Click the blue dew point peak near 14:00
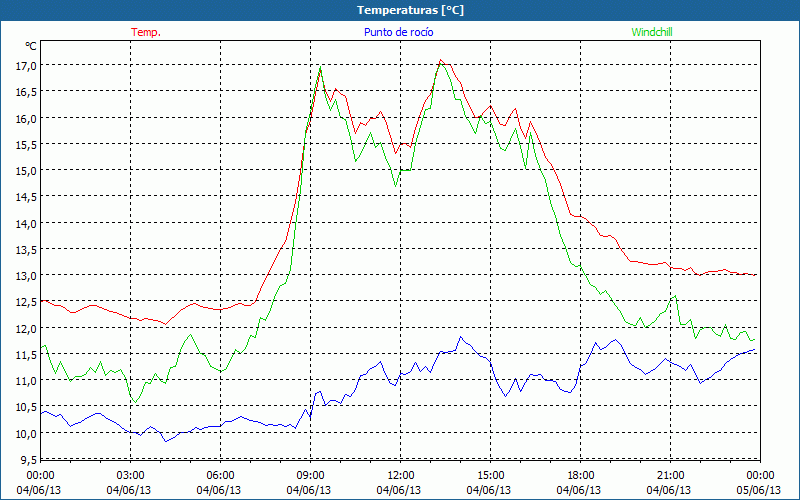The width and height of the screenshot is (800, 500). point(461,337)
